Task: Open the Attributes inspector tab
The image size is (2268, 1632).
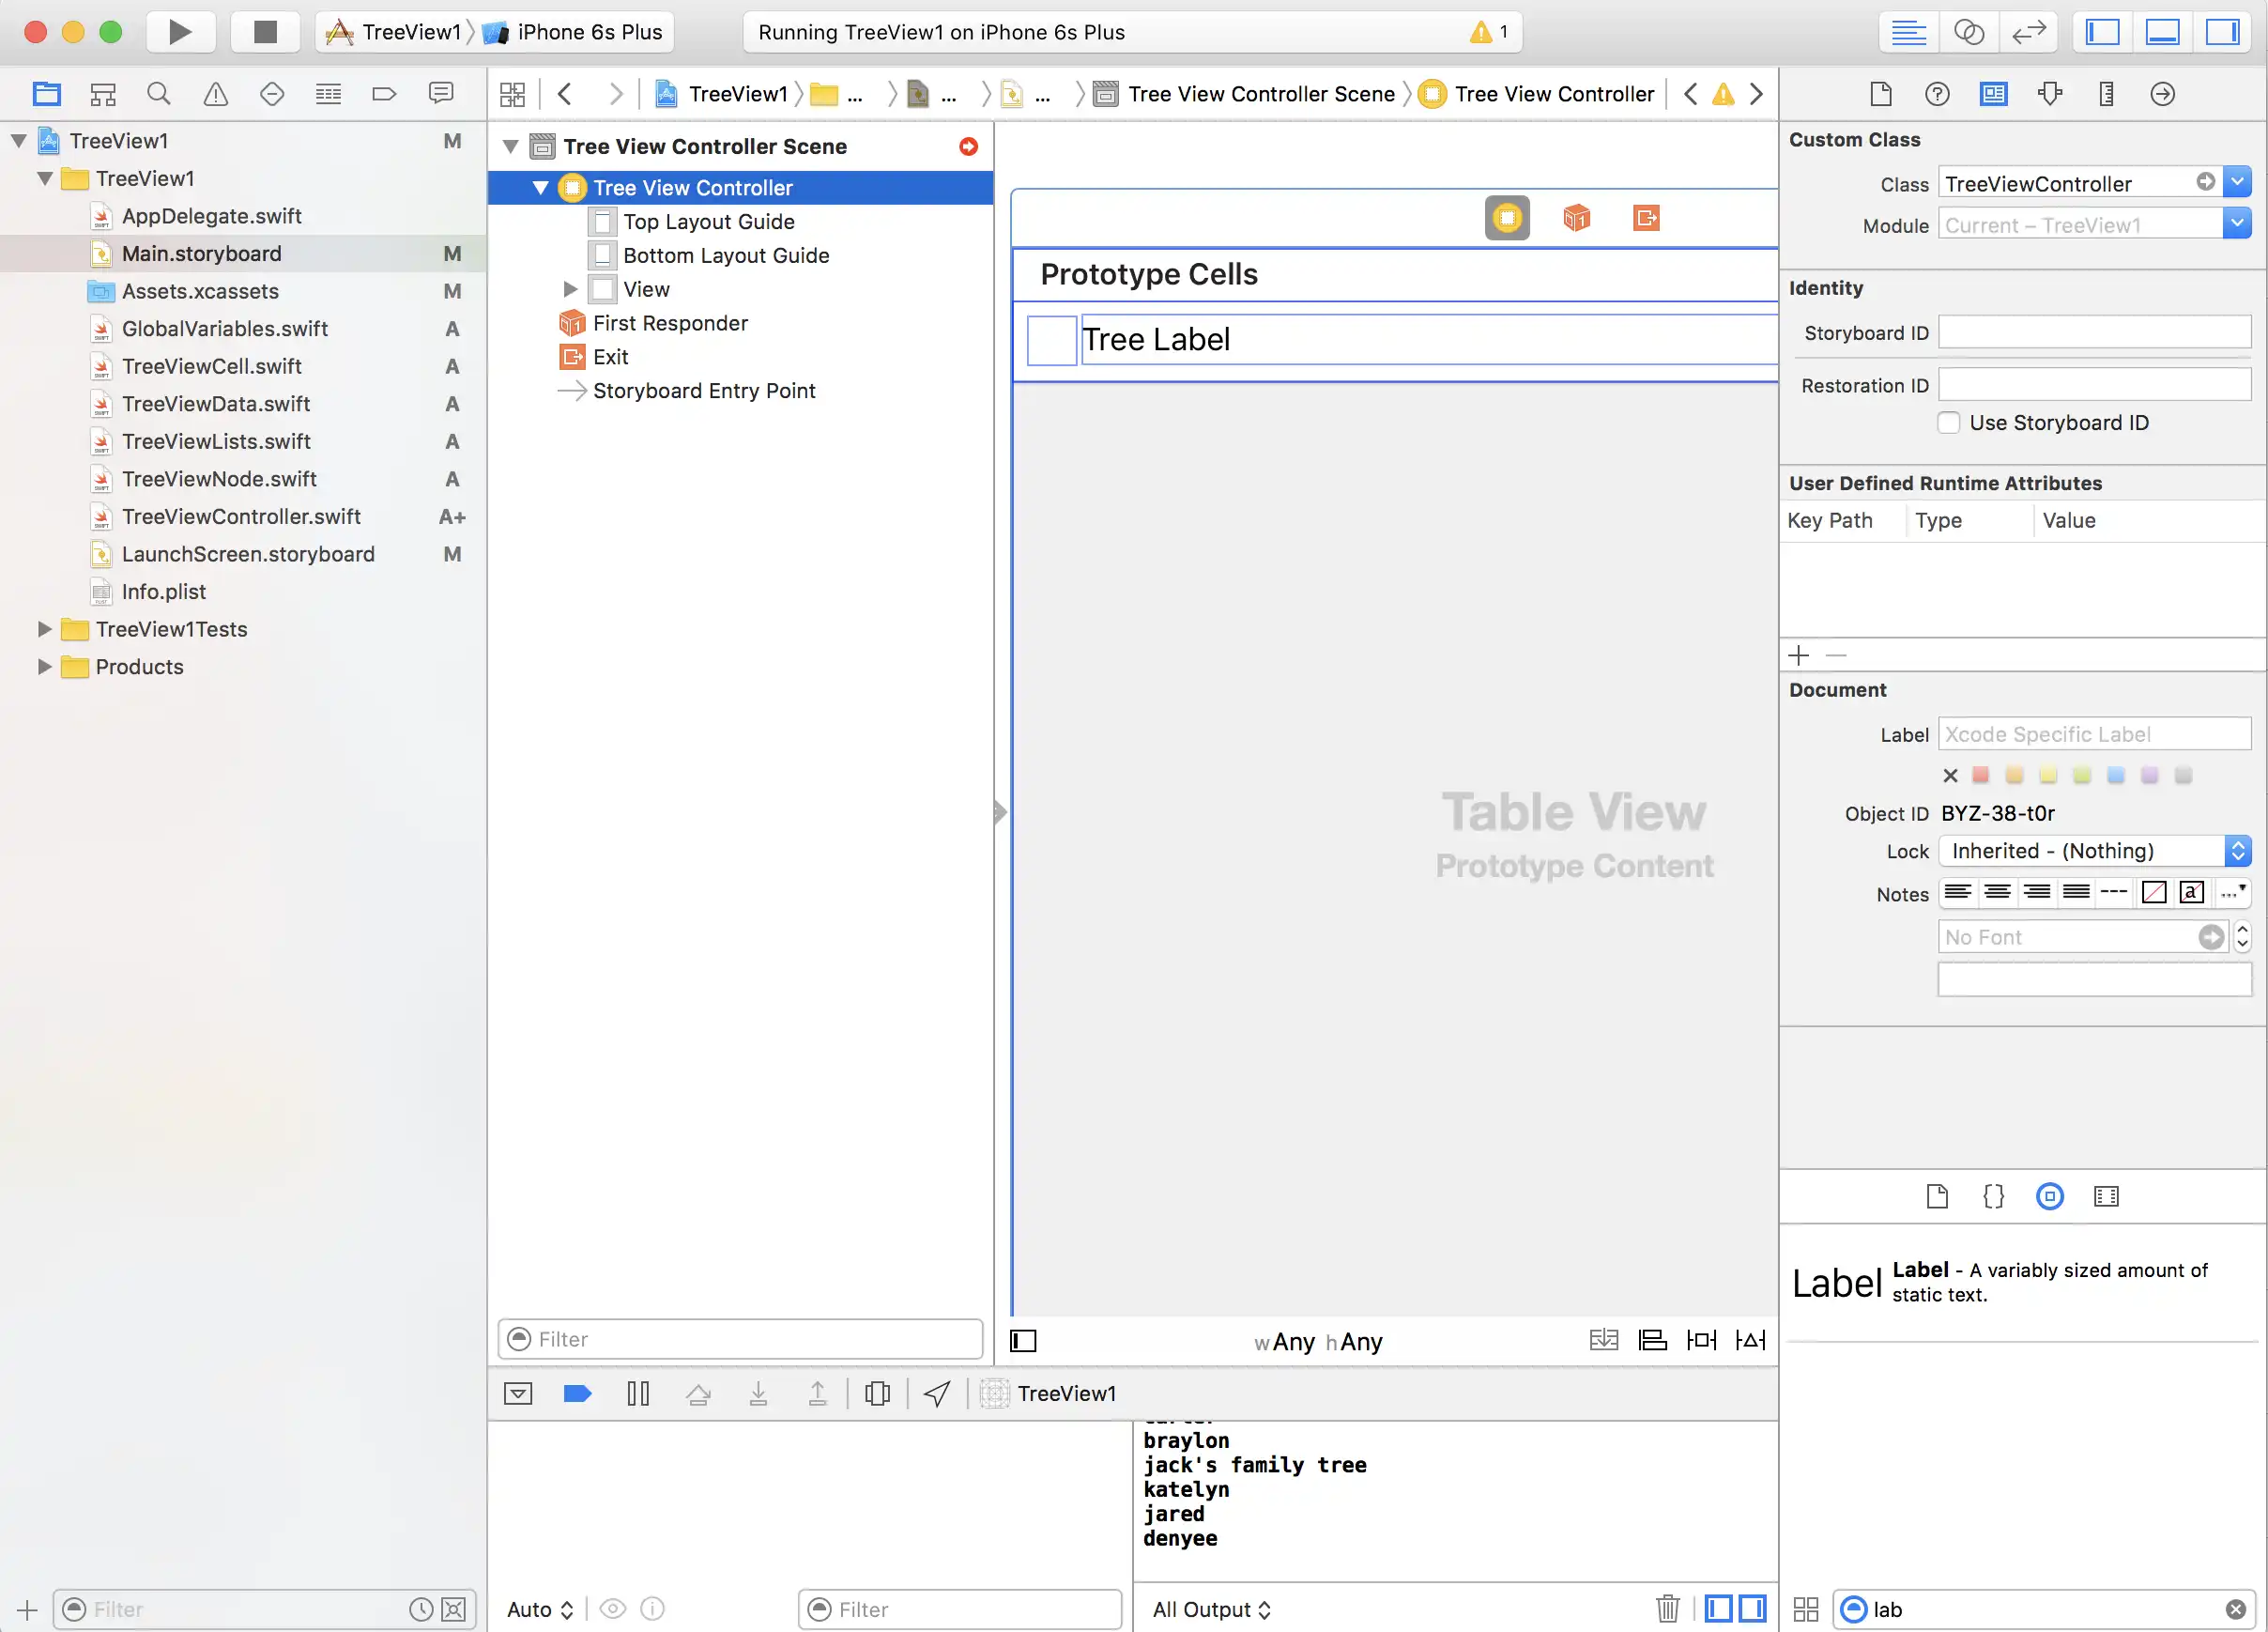Action: [x=2050, y=94]
